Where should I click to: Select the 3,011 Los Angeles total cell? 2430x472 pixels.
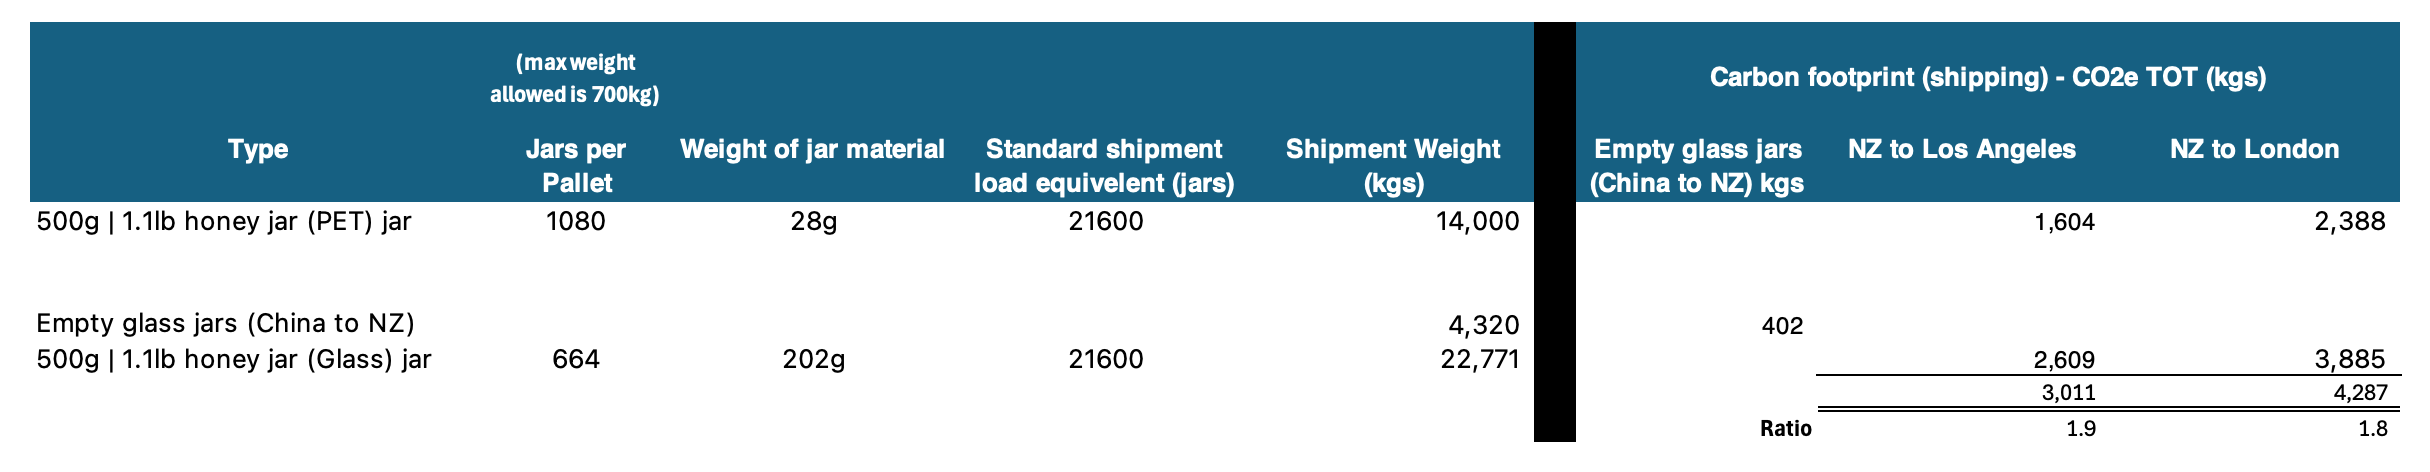click(2068, 393)
